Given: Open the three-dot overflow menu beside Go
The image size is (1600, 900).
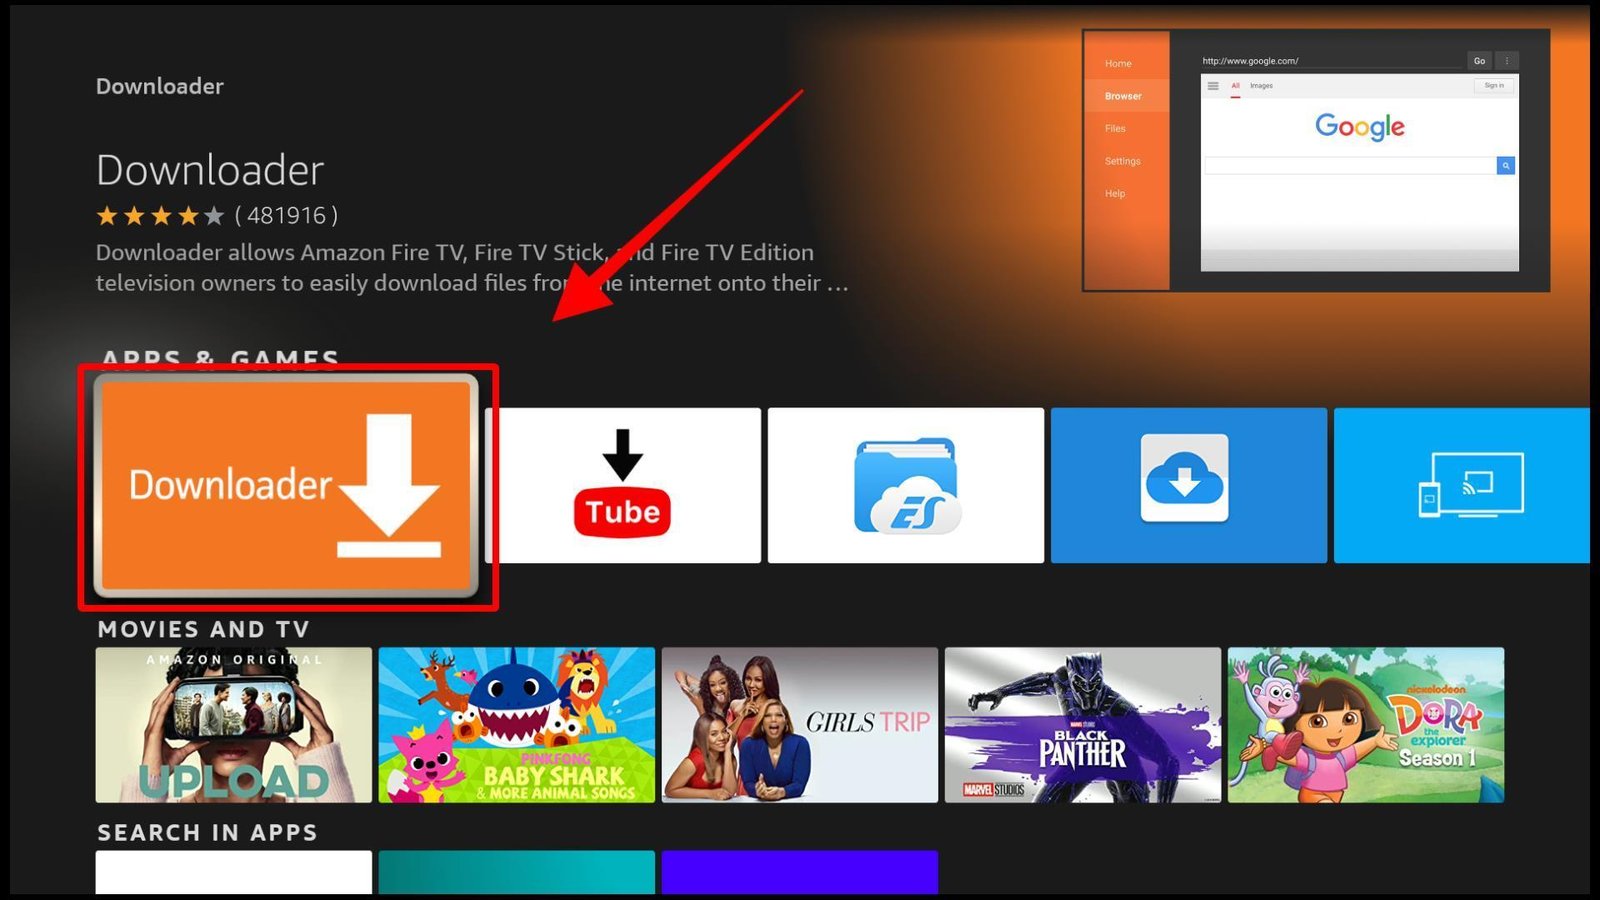Looking at the screenshot, I should click(1507, 60).
